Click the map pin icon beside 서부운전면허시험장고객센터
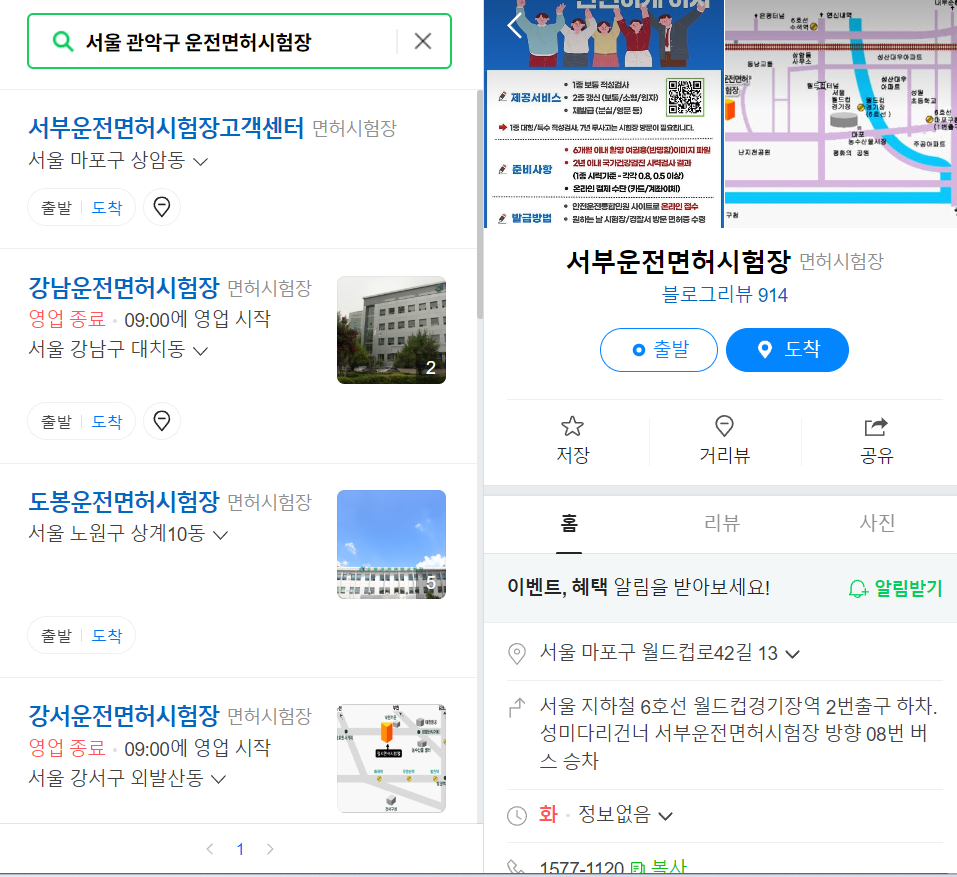The height and width of the screenshot is (877, 957). pos(161,207)
